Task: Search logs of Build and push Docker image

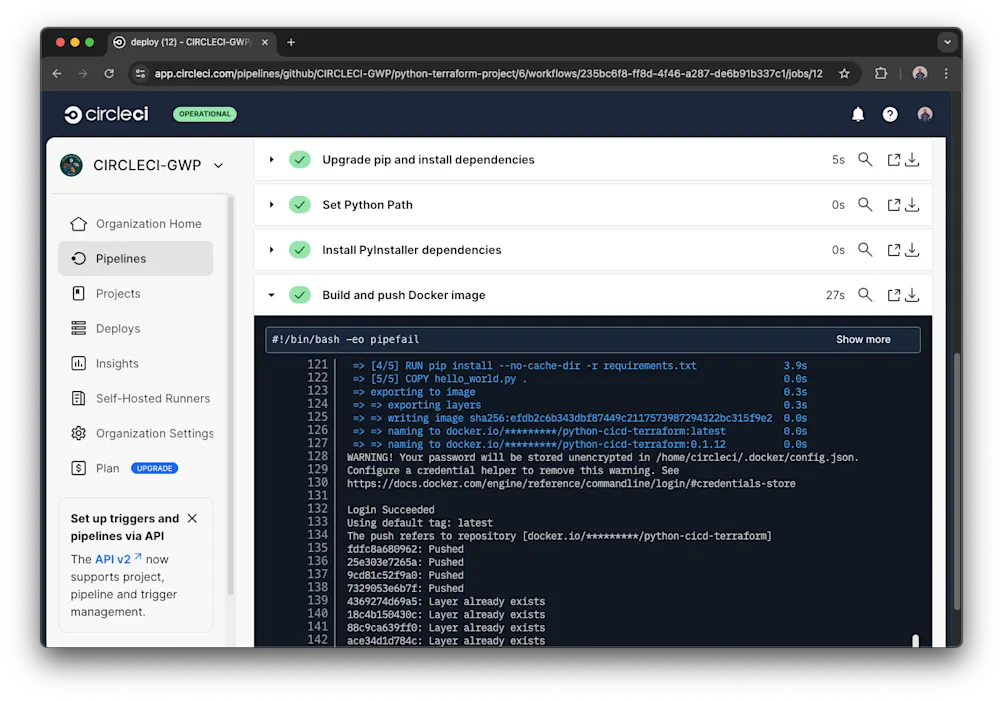Action: pos(864,294)
